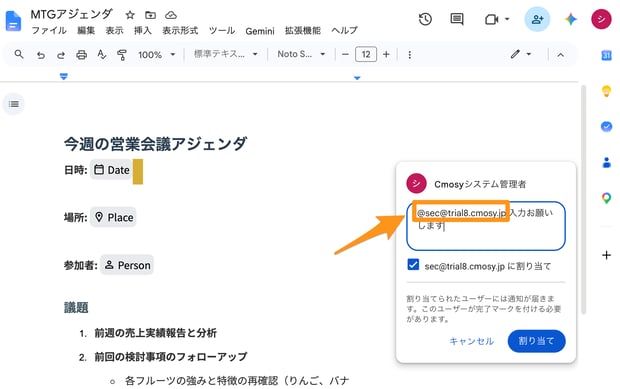This screenshot has height=389, width=620.
Task: Open Contacts side panel
Action: tap(606, 162)
